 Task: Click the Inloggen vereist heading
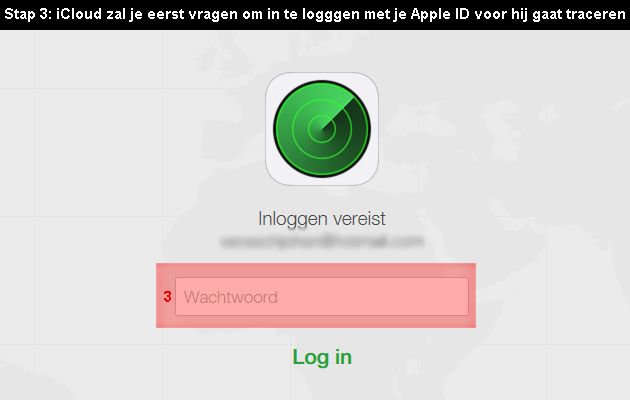coord(322,219)
